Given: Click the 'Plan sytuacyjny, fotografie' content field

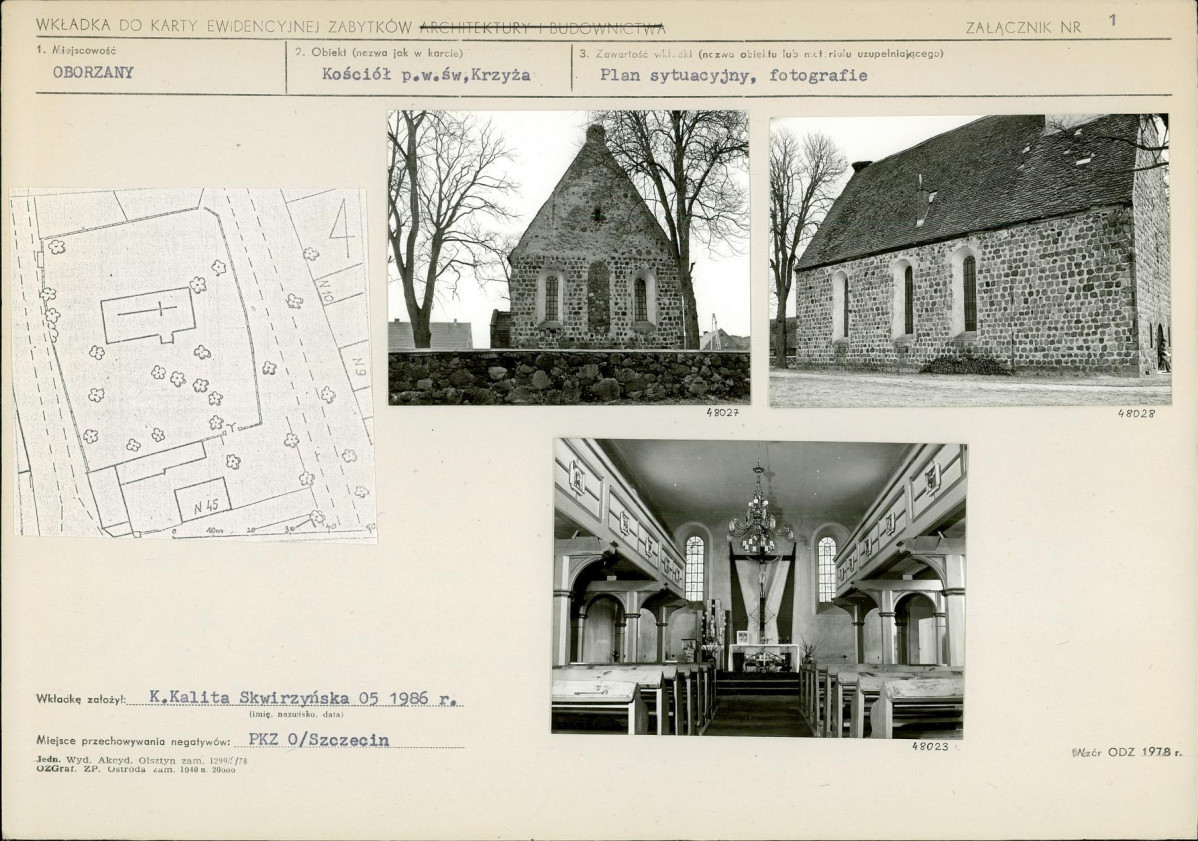Looking at the screenshot, I should tap(733, 75).
